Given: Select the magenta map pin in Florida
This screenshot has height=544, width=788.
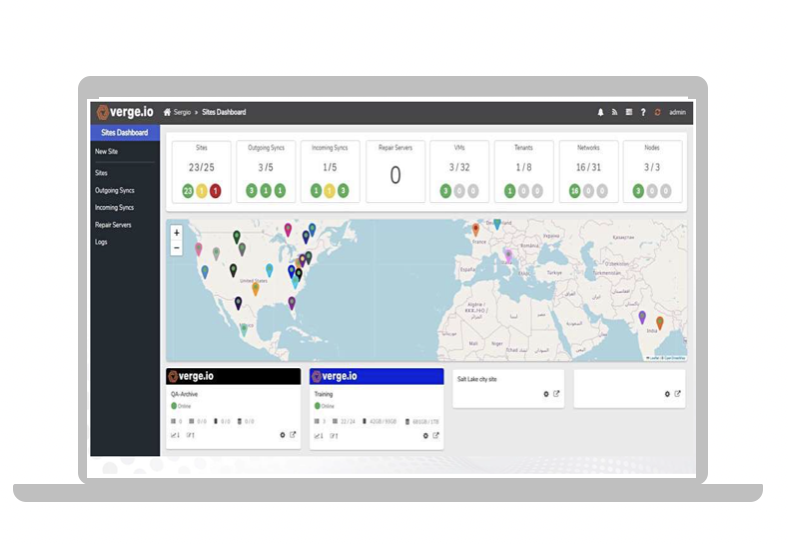Looking at the screenshot, I should pyautogui.click(x=291, y=303).
